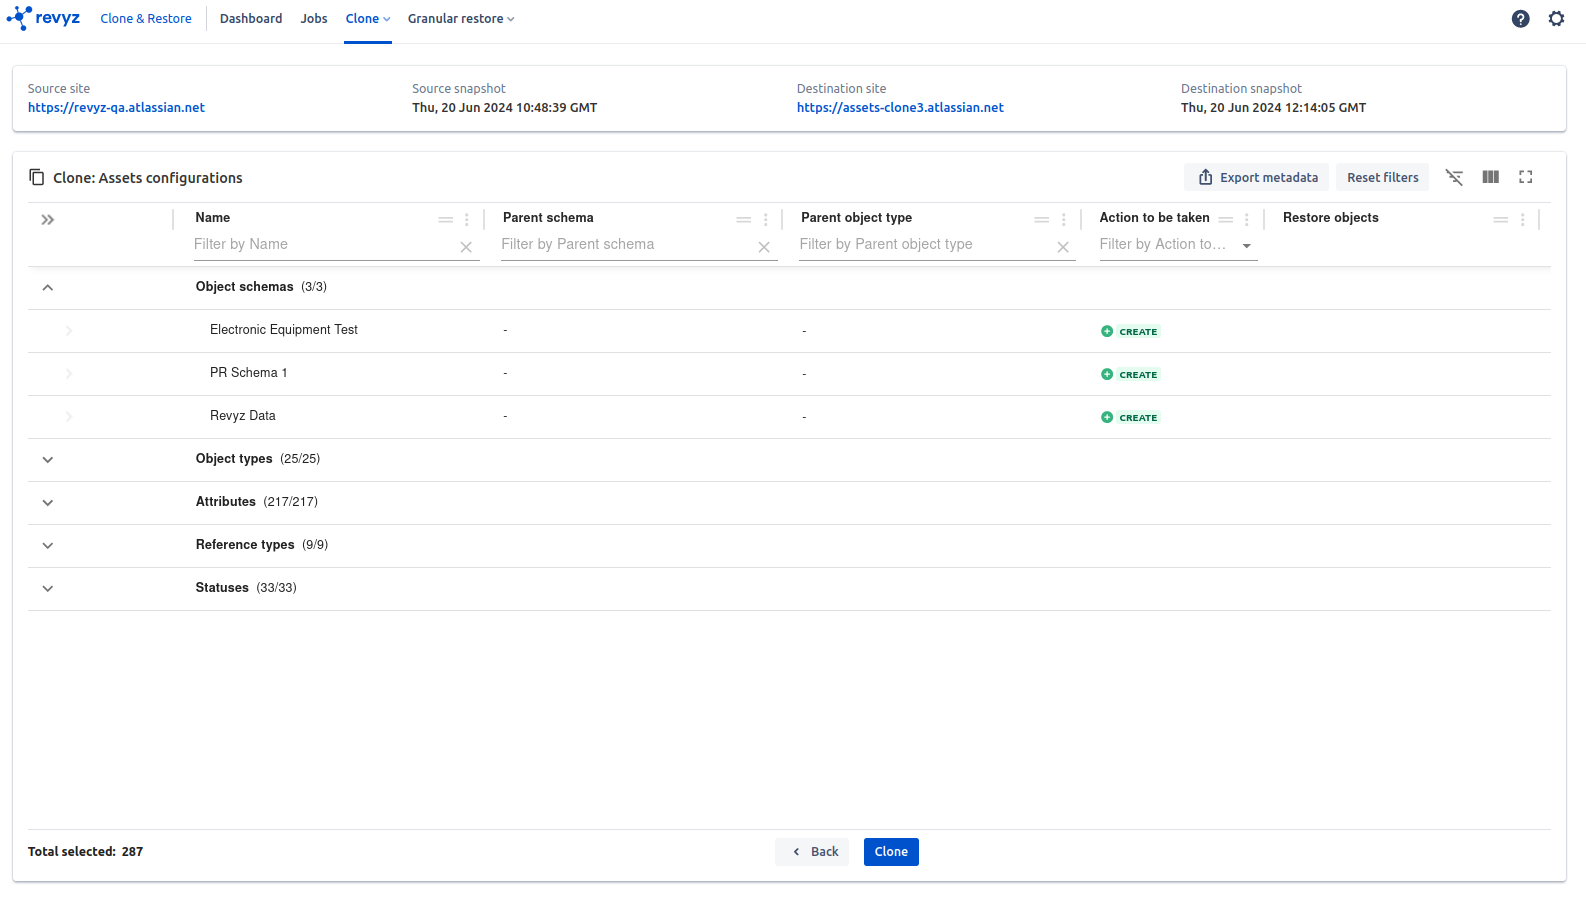The image size is (1586, 898).
Task: Open Parent object type column options menu
Action: click(1063, 220)
